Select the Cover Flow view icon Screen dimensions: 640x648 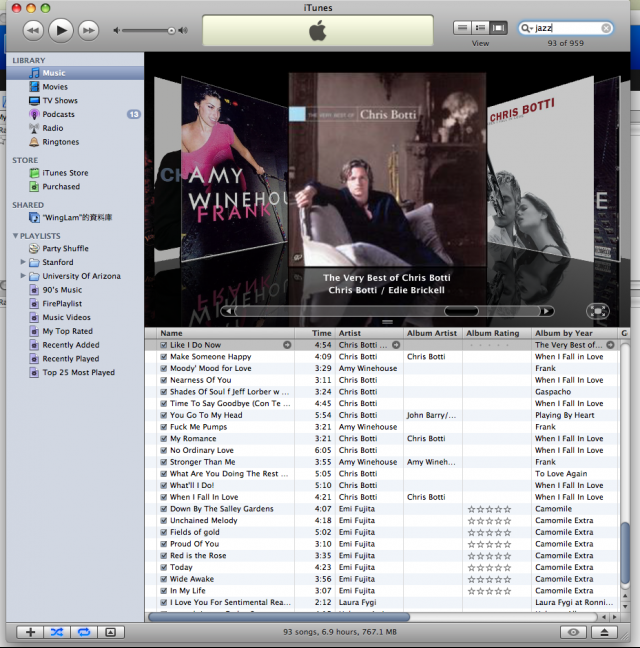[x=499, y=28]
